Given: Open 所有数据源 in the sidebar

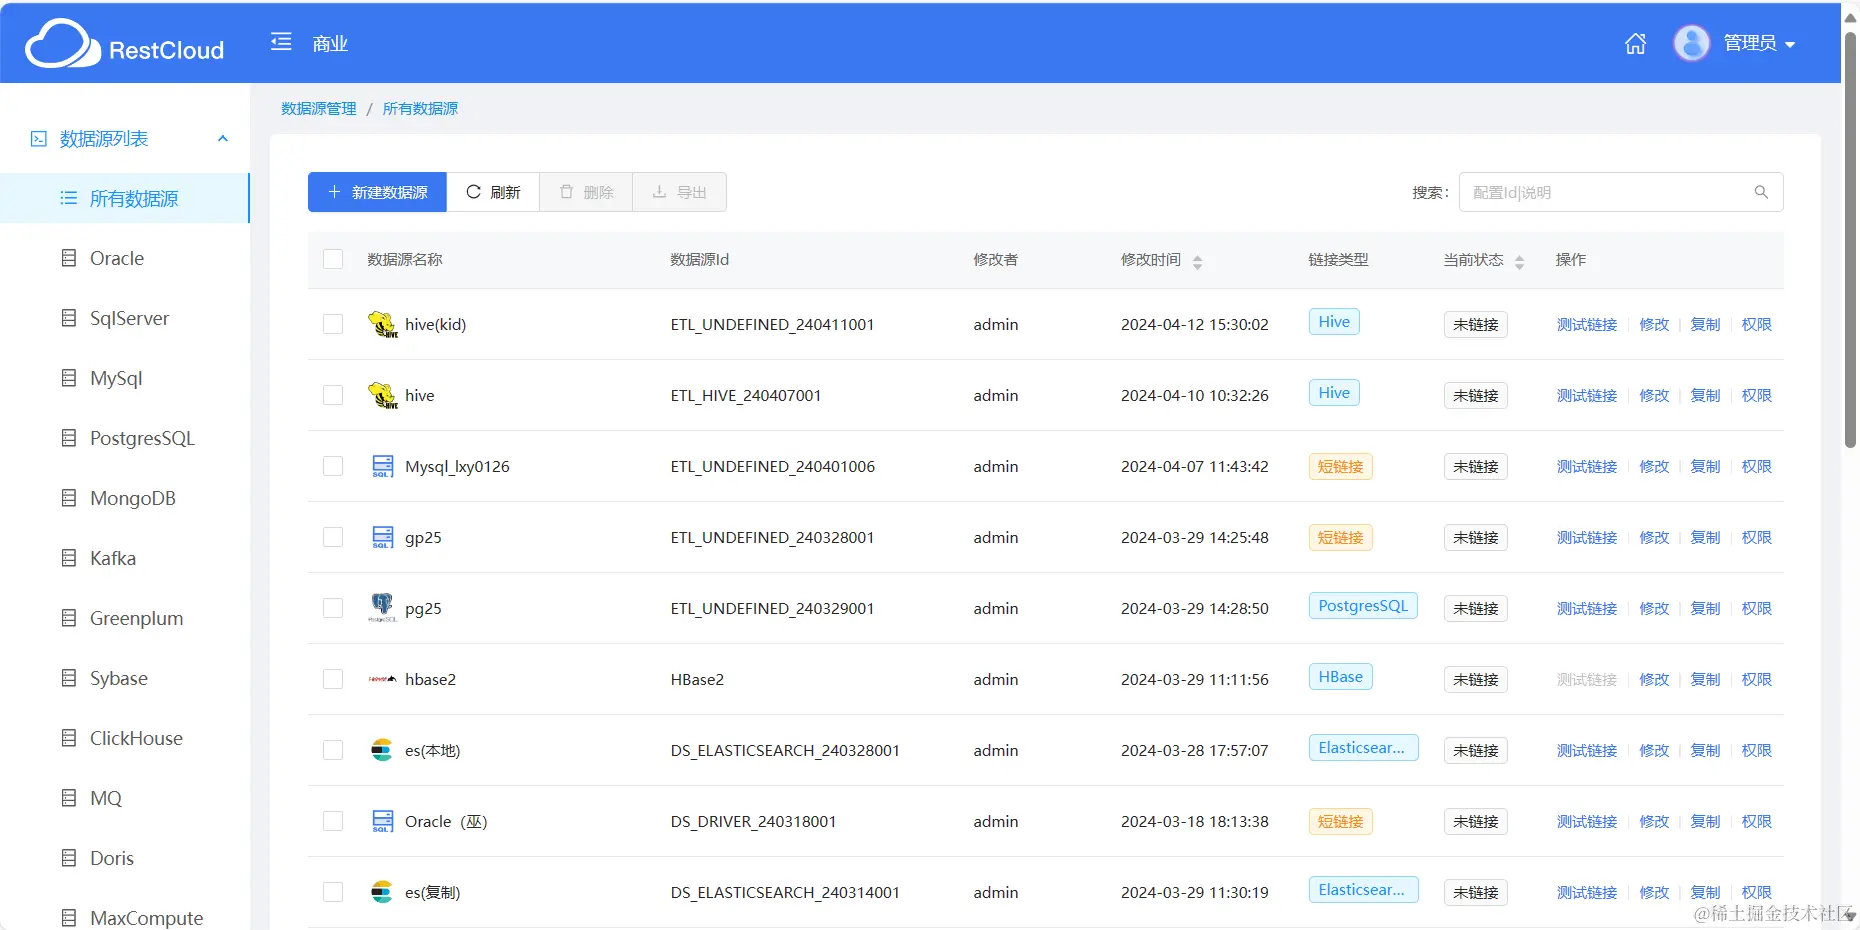Looking at the screenshot, I should pyautogui.click(x=125, y=198).
